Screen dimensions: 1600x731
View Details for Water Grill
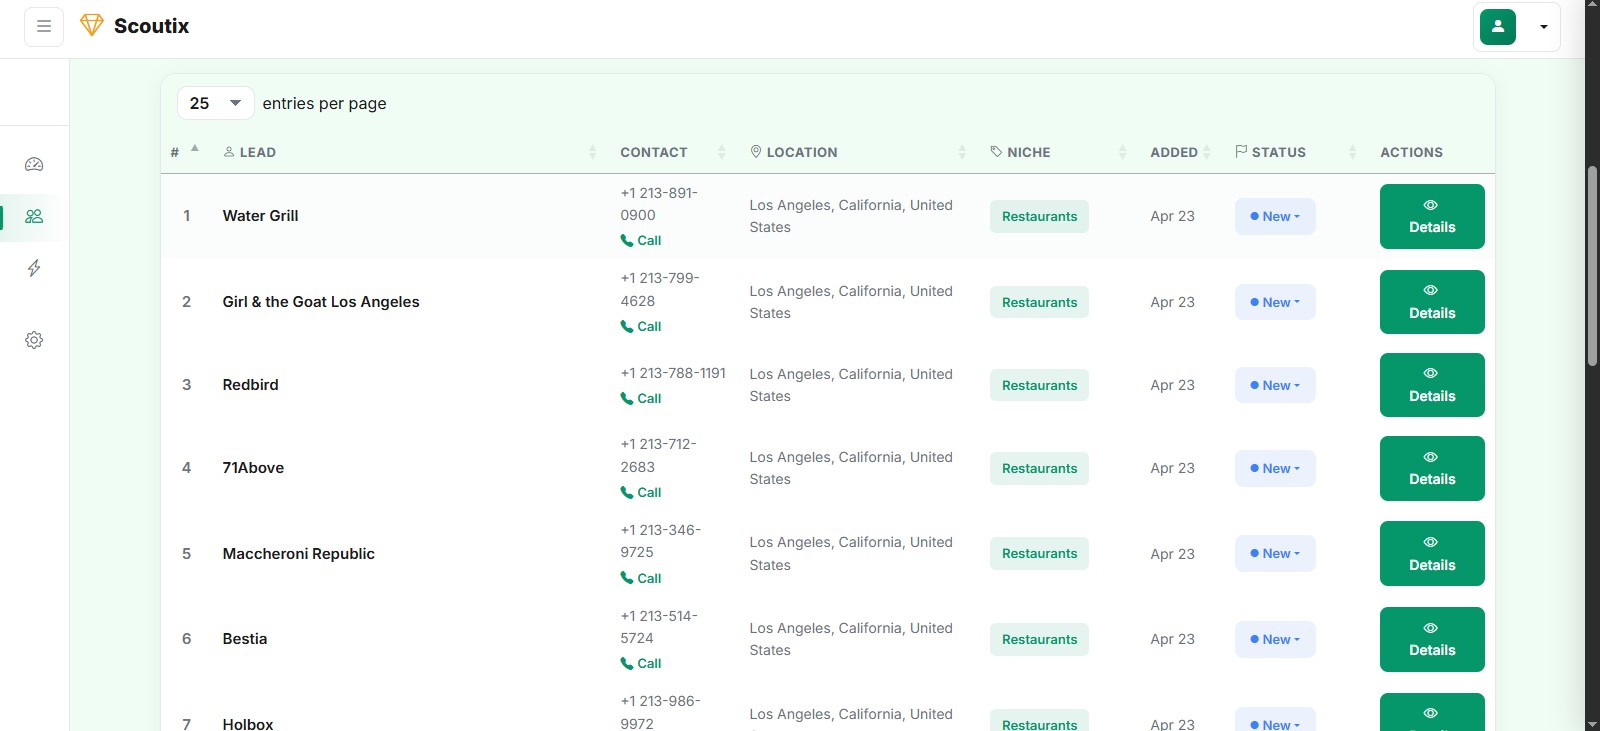click(1432, 216)
